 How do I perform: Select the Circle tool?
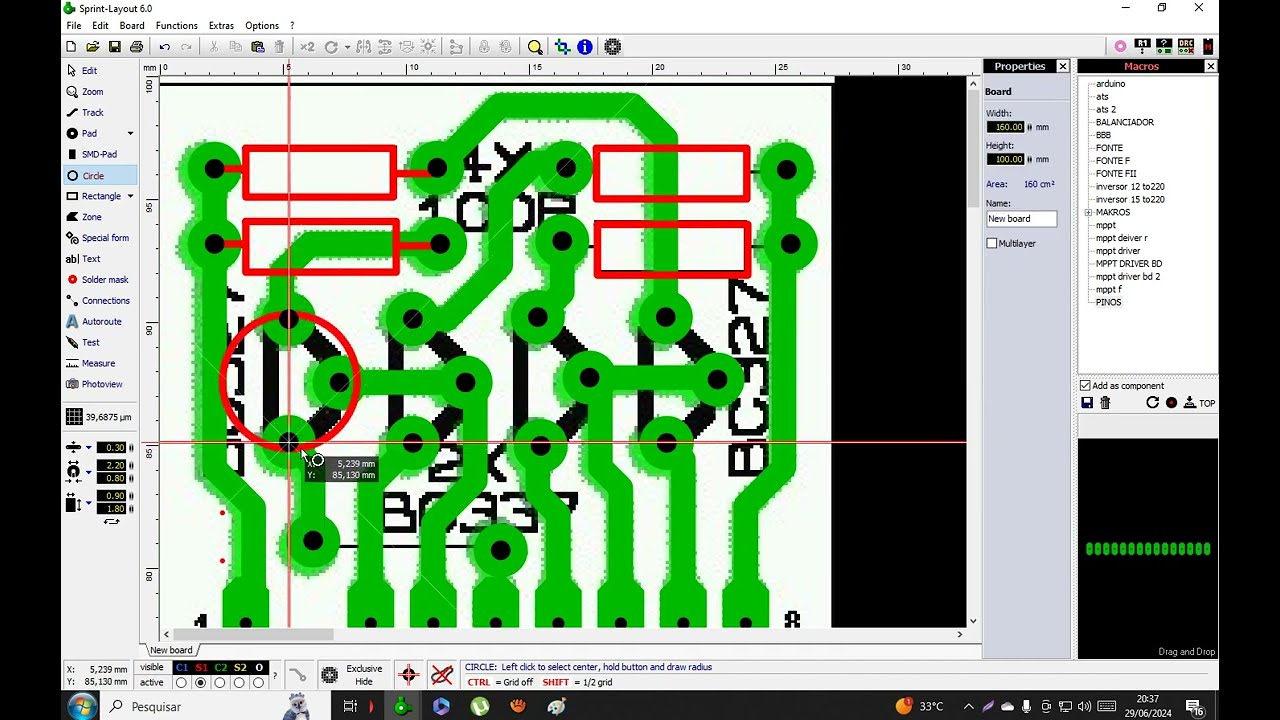coord(99,175)
